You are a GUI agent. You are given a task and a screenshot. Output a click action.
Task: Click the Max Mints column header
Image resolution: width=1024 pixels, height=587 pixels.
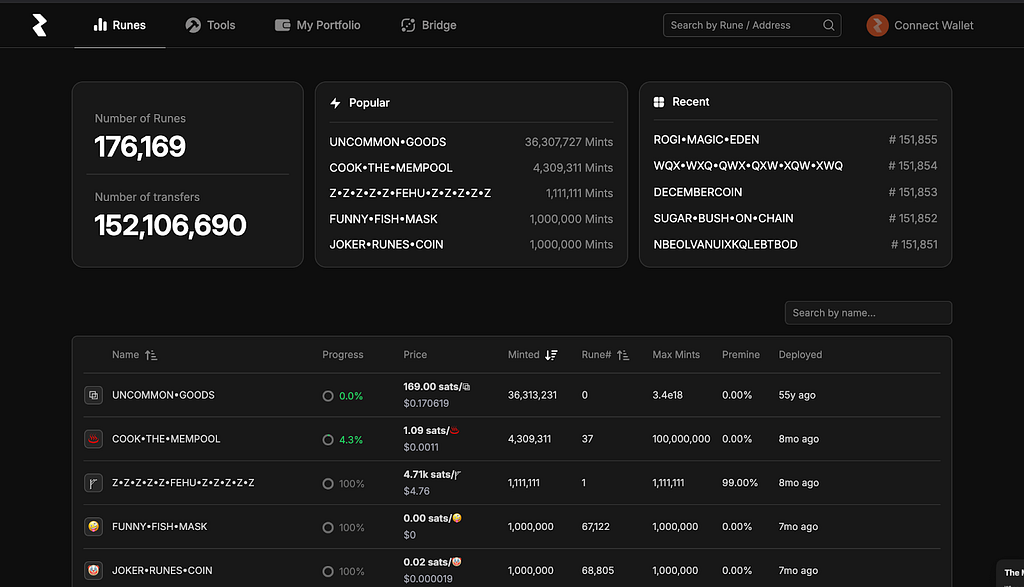click(676, 355)
